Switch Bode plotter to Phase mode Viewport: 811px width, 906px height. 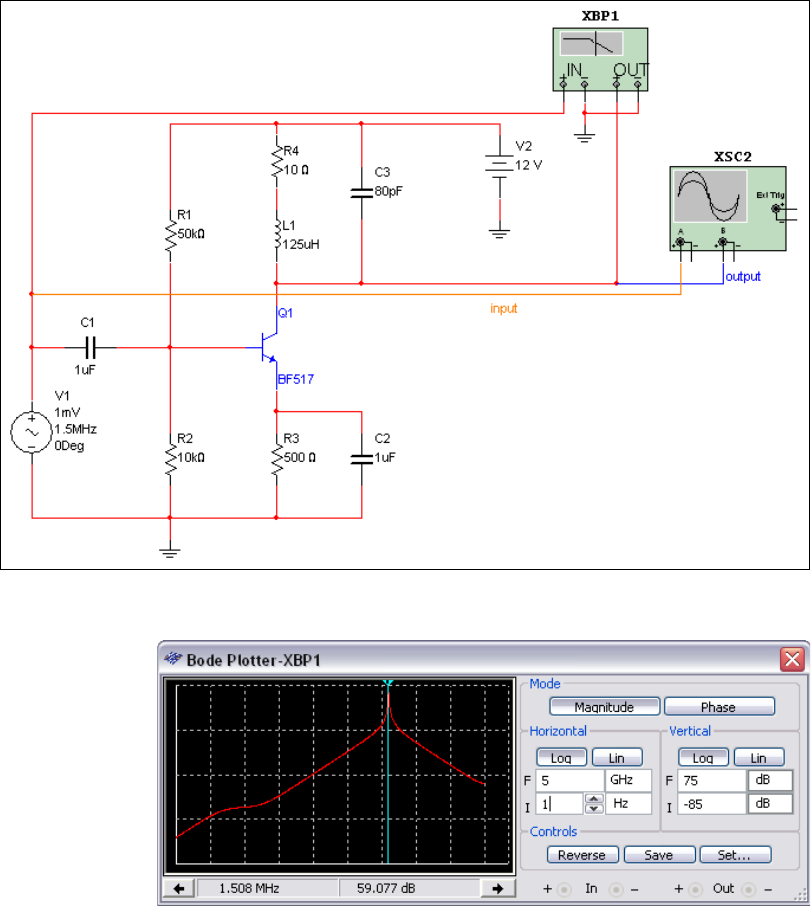coord(719,707)
